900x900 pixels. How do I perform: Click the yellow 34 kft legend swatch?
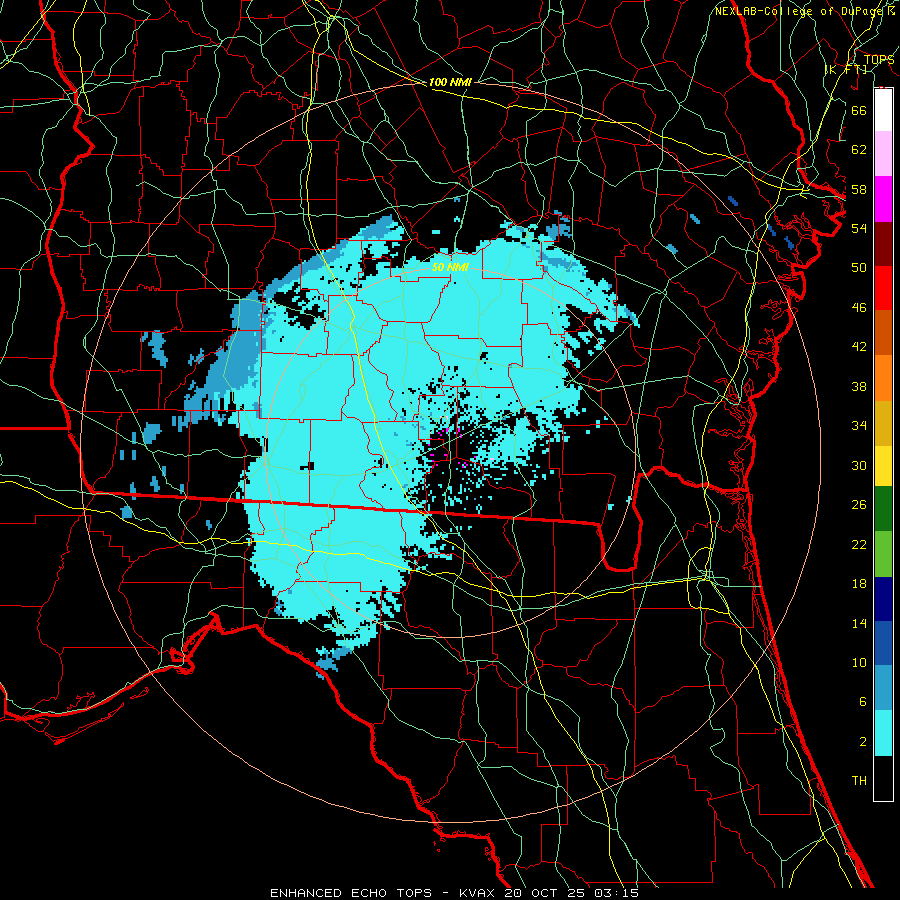[x=883, y=465]
